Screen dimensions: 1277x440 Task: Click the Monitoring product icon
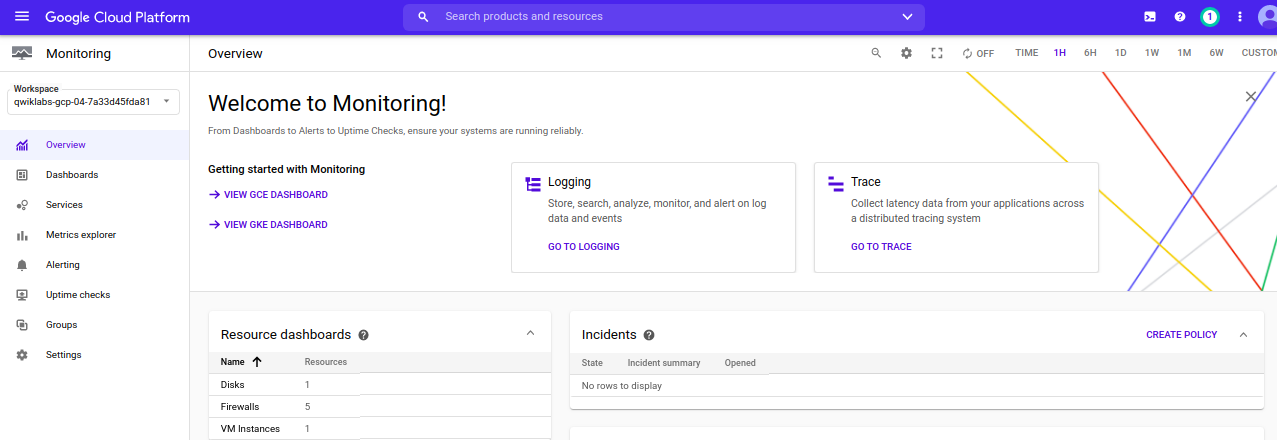22,54
